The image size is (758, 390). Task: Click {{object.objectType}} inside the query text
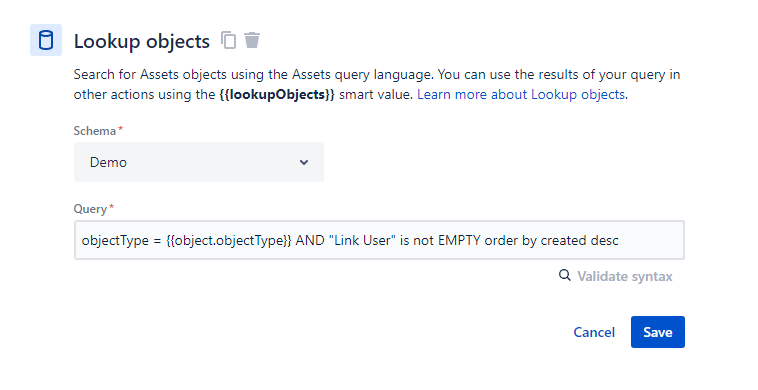(x=229, y=240)
